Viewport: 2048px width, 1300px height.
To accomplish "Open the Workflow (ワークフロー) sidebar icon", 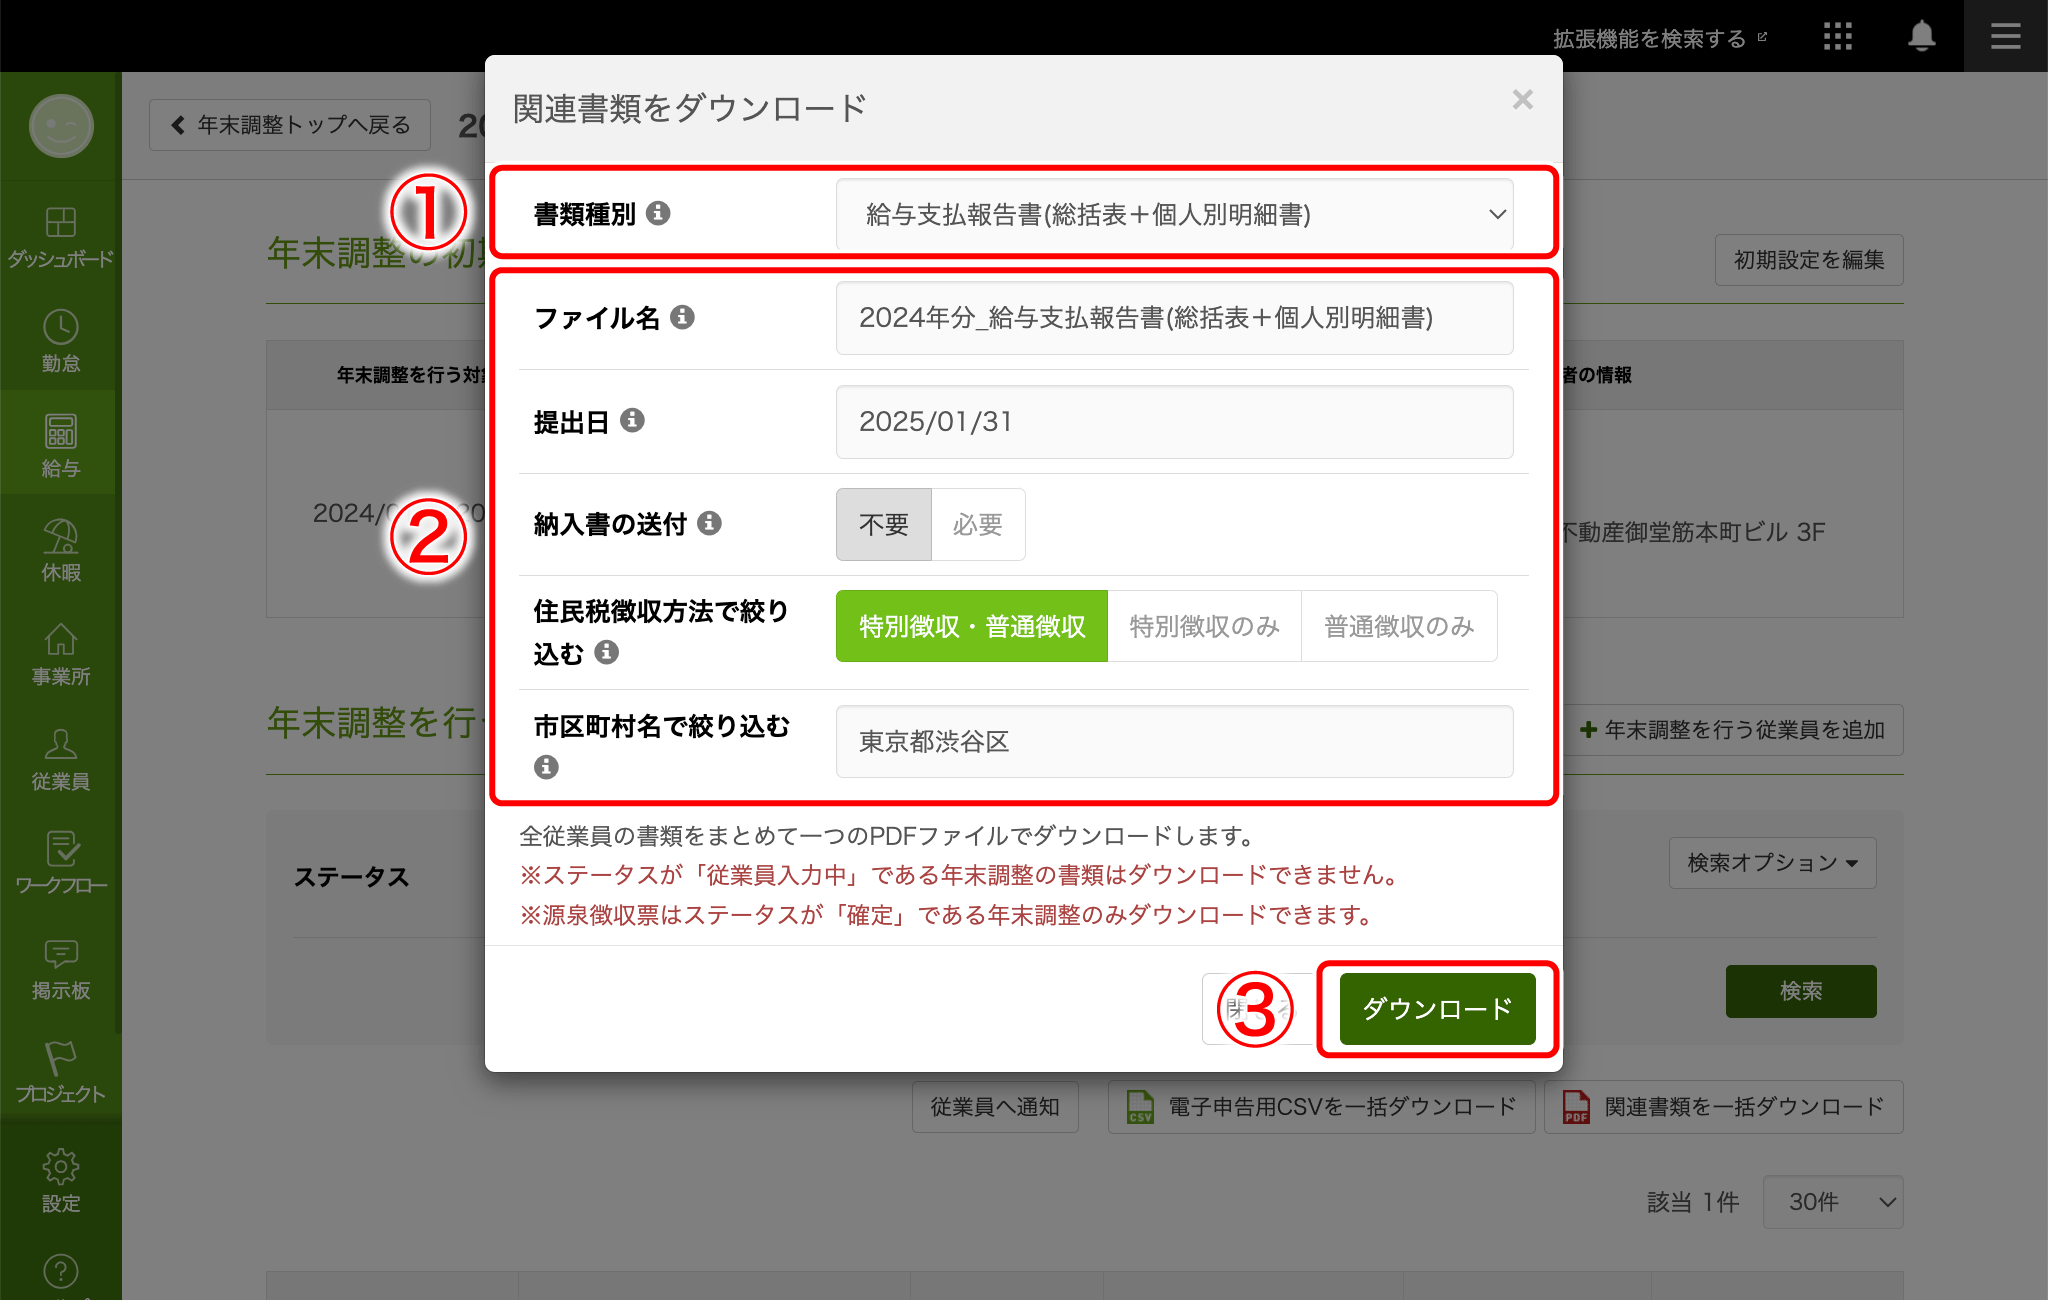I will point(60,863).
